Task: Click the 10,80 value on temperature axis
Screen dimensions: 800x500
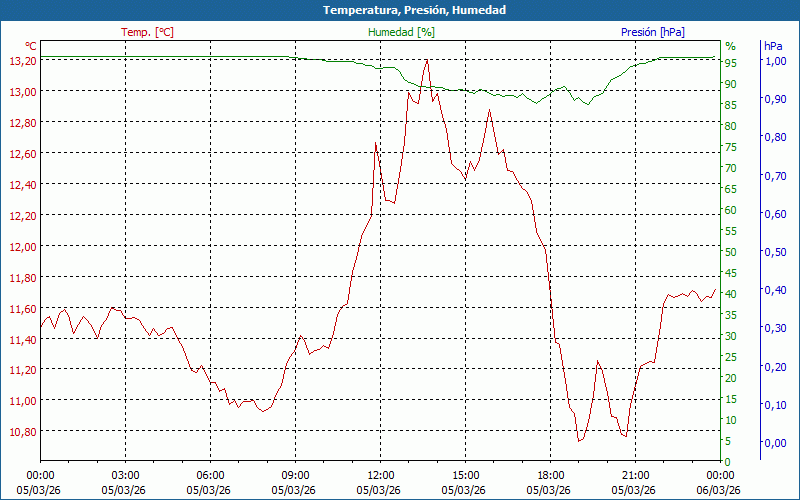Action: [x=22, y=431]
